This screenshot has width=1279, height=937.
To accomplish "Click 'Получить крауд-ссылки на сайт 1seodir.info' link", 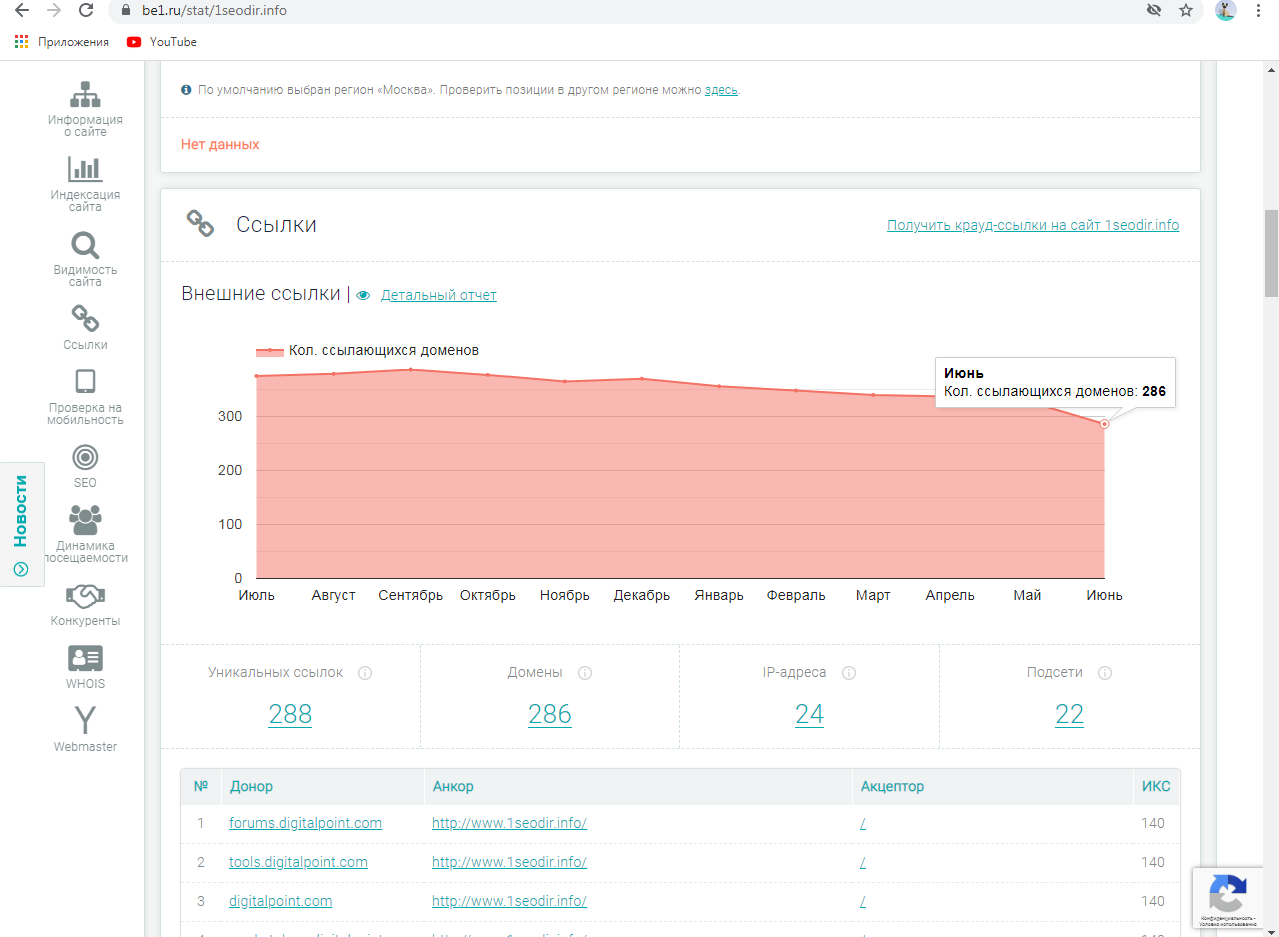I will coord(1033,225).
